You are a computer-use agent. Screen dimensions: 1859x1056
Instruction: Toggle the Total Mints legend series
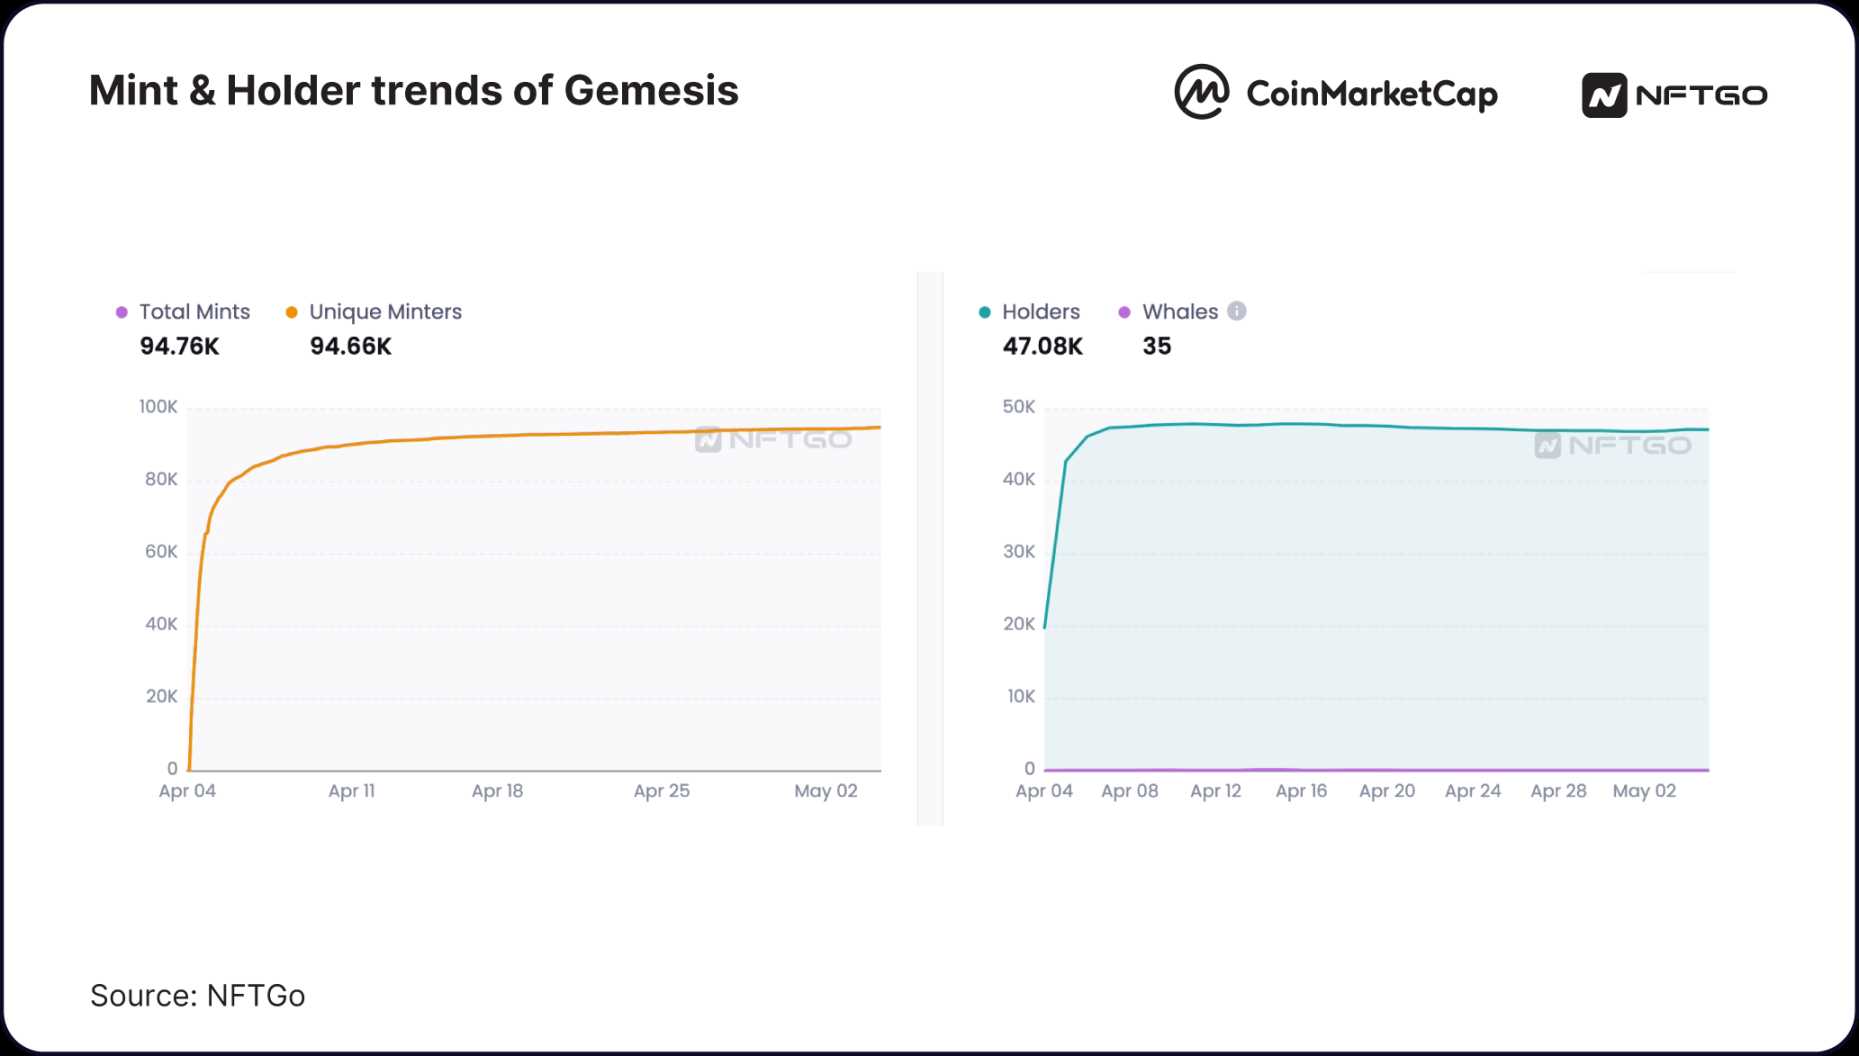(x=194, y=312)
